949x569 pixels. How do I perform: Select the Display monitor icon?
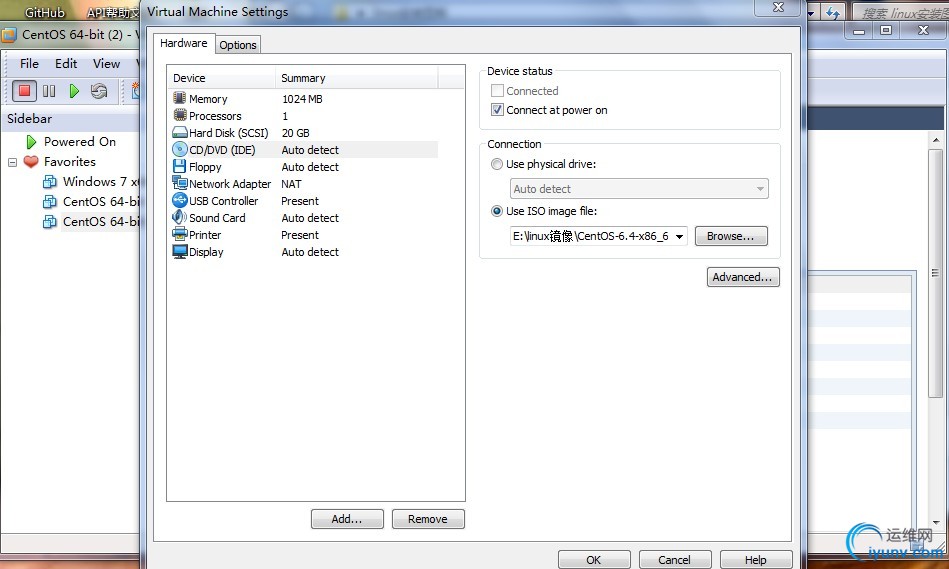tap(180, 251)
